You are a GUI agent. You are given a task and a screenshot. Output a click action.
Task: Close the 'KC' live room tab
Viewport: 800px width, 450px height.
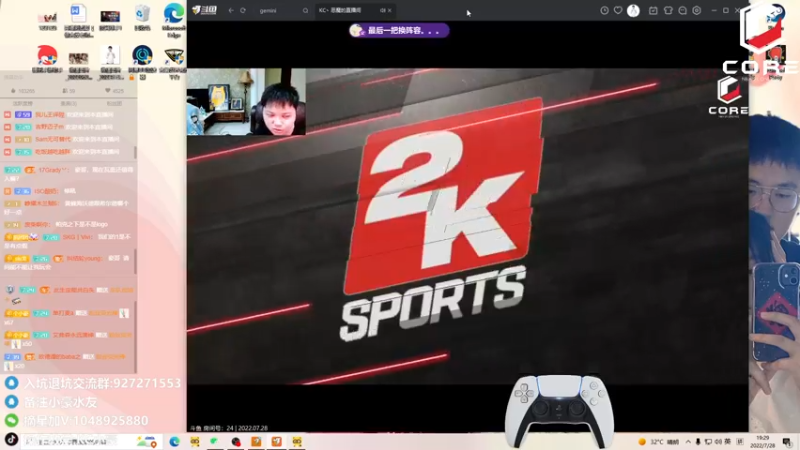tap(390, 10)
